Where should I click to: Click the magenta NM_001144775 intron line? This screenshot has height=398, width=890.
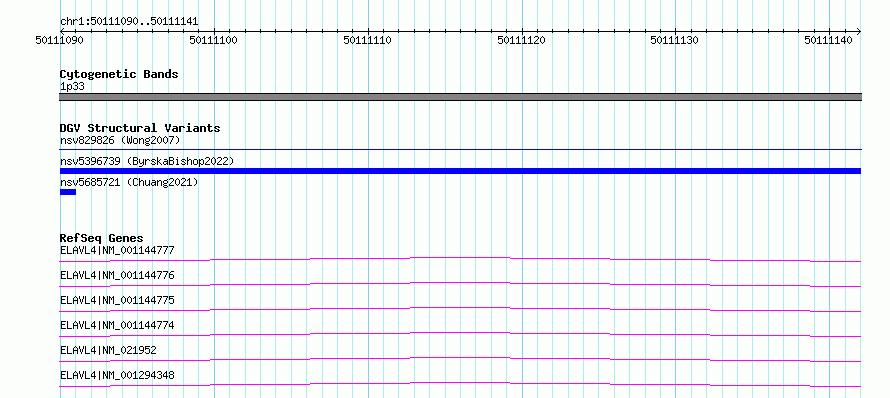click(x=460, y=309)
